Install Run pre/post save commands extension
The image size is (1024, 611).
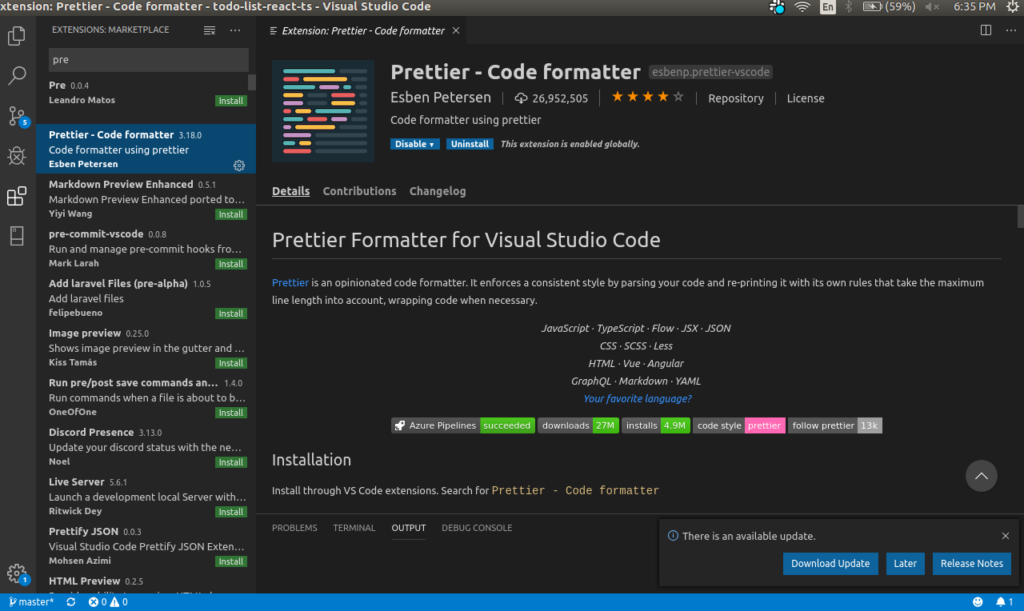(231, 413)
